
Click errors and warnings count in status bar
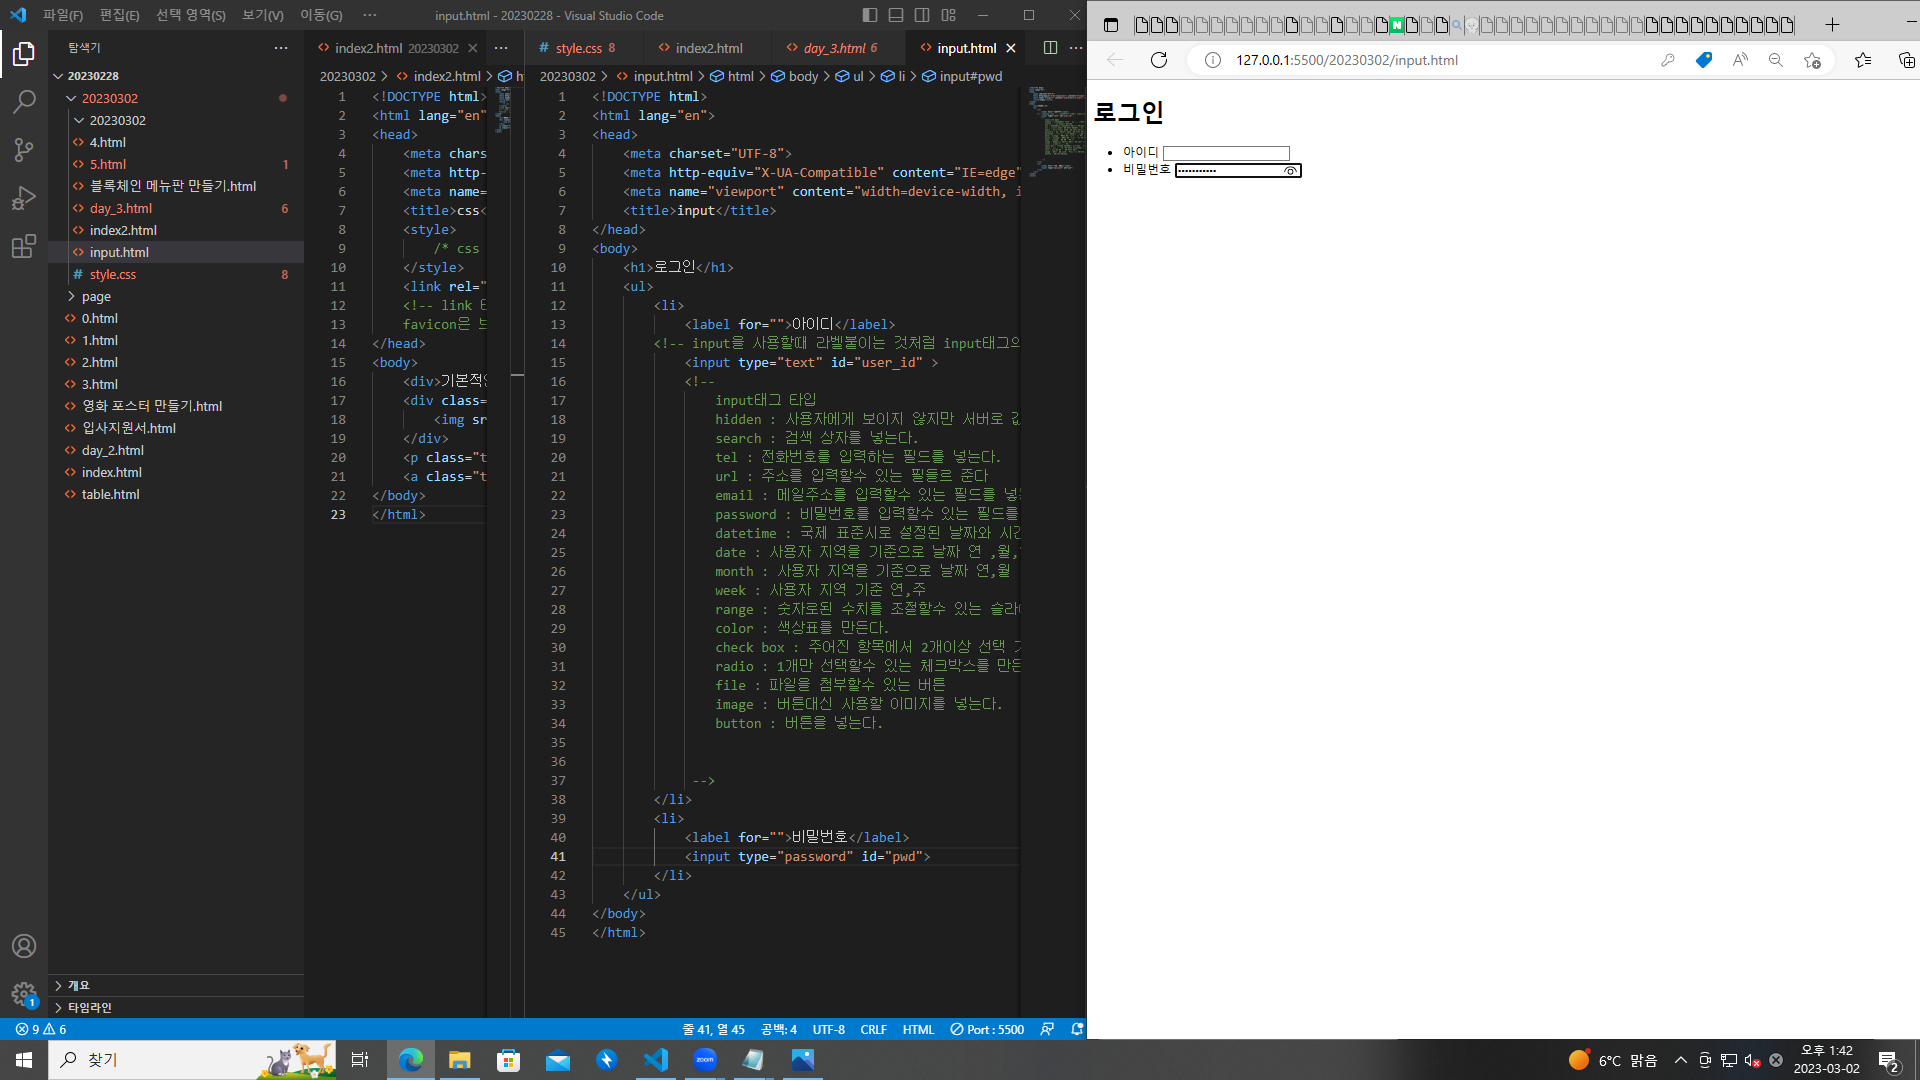pyautogui.click(x=41, y=1029)
